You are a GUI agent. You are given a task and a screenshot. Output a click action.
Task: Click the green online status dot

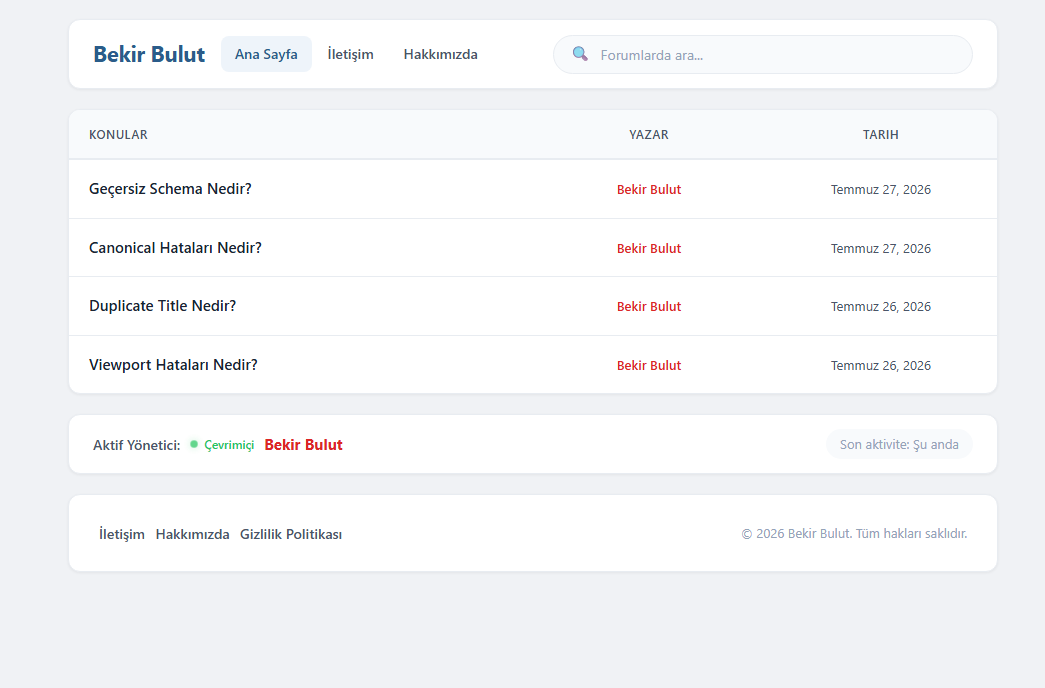(x=194, y=444)
